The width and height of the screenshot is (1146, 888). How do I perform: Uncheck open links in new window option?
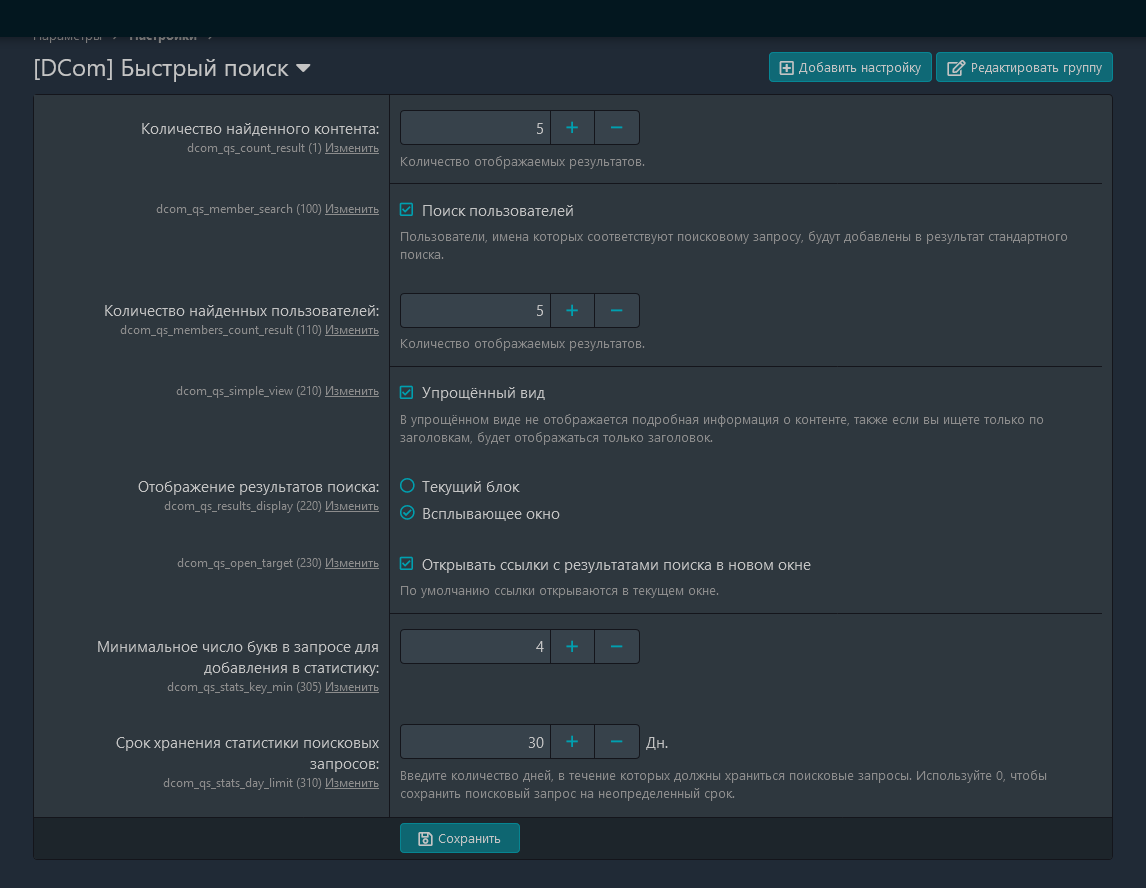click(407, 564)
